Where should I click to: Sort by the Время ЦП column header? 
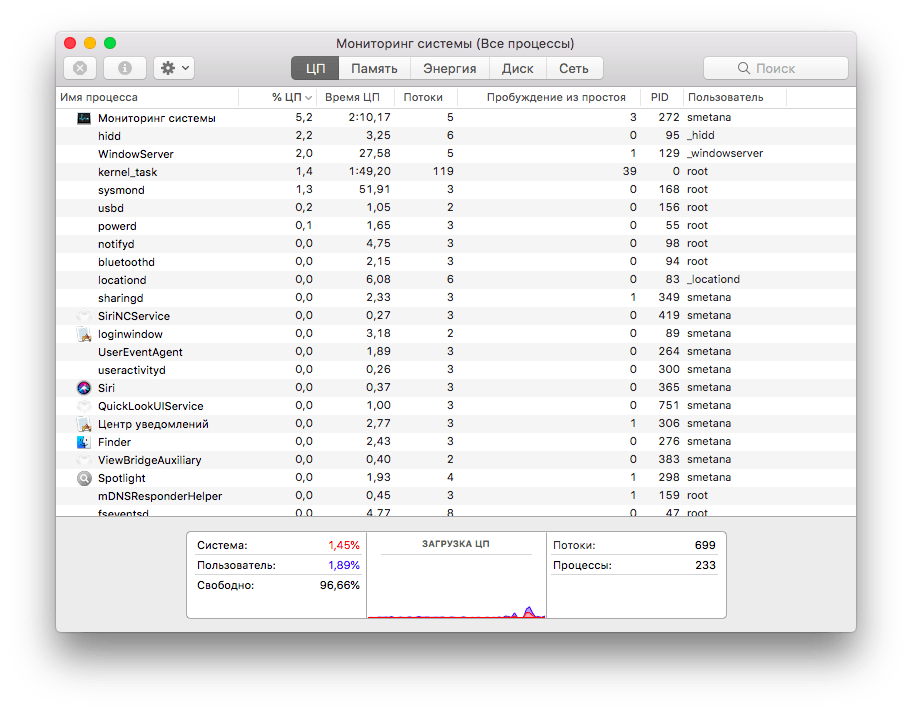tap(355, 97)
